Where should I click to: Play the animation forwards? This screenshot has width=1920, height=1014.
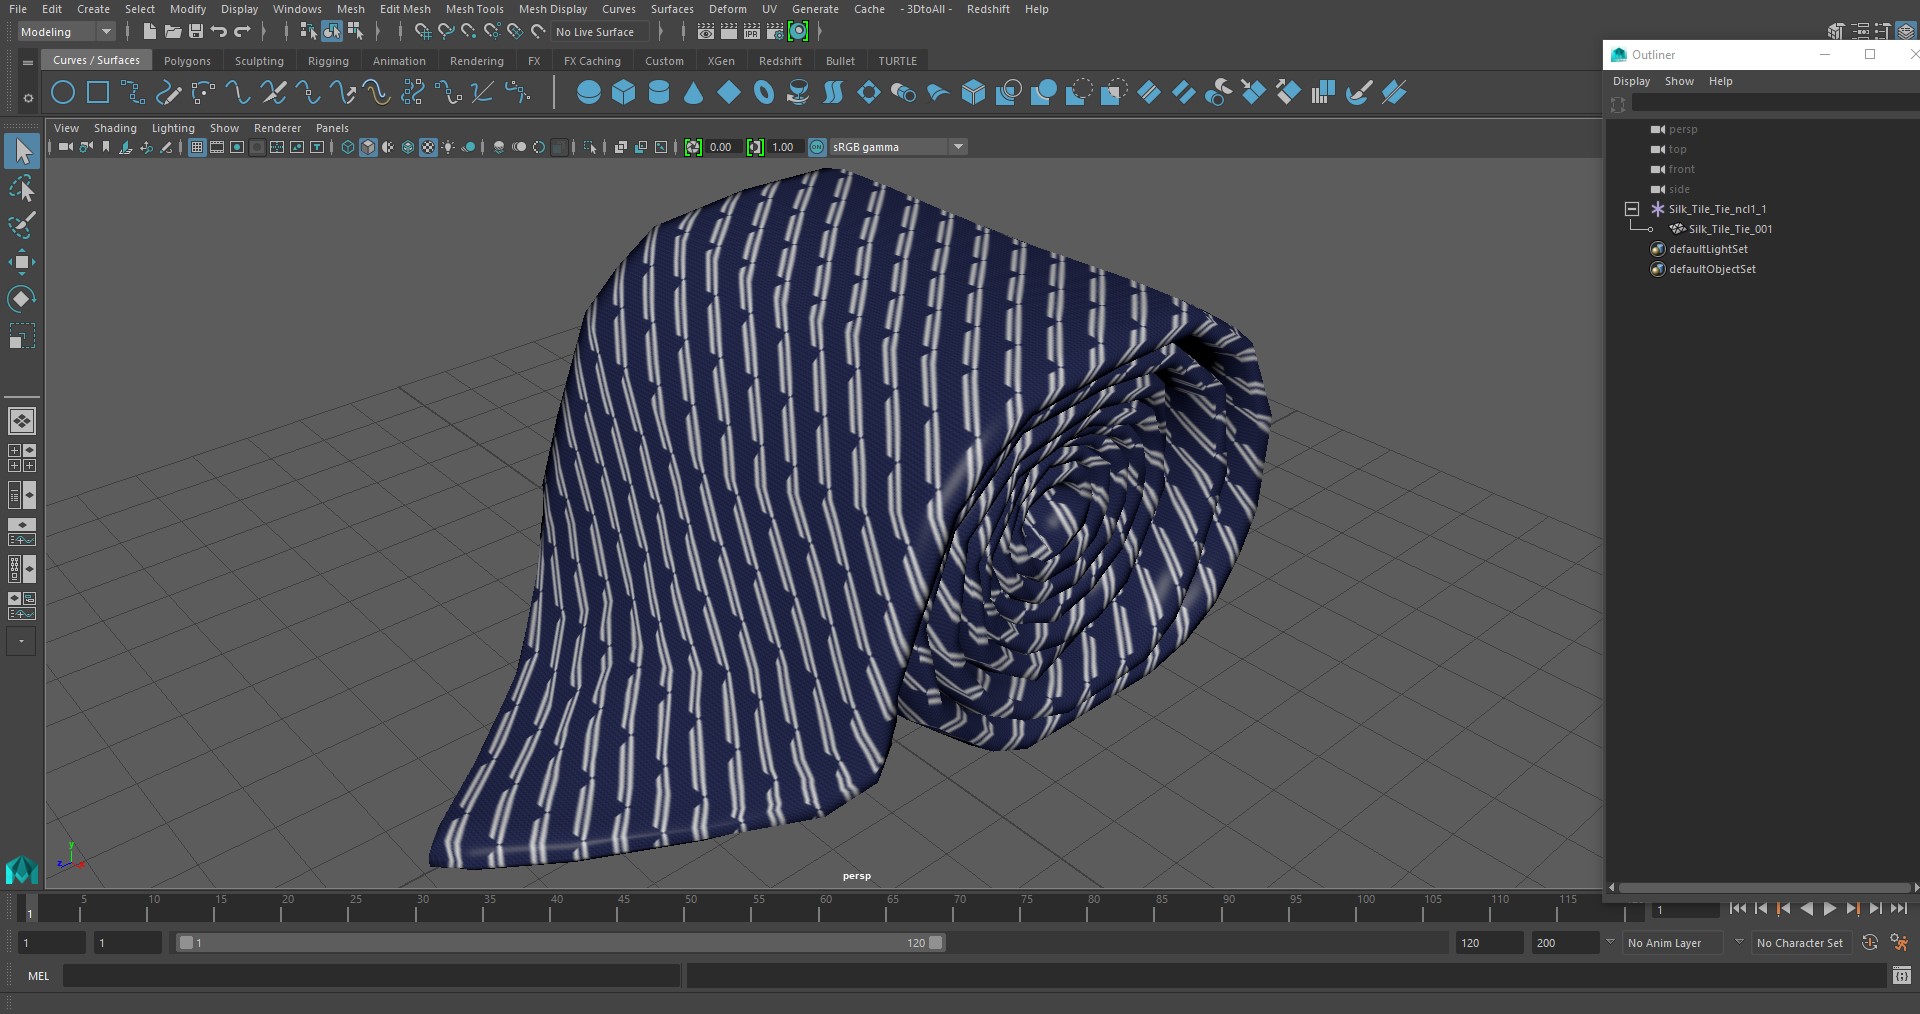[1829, 909]
